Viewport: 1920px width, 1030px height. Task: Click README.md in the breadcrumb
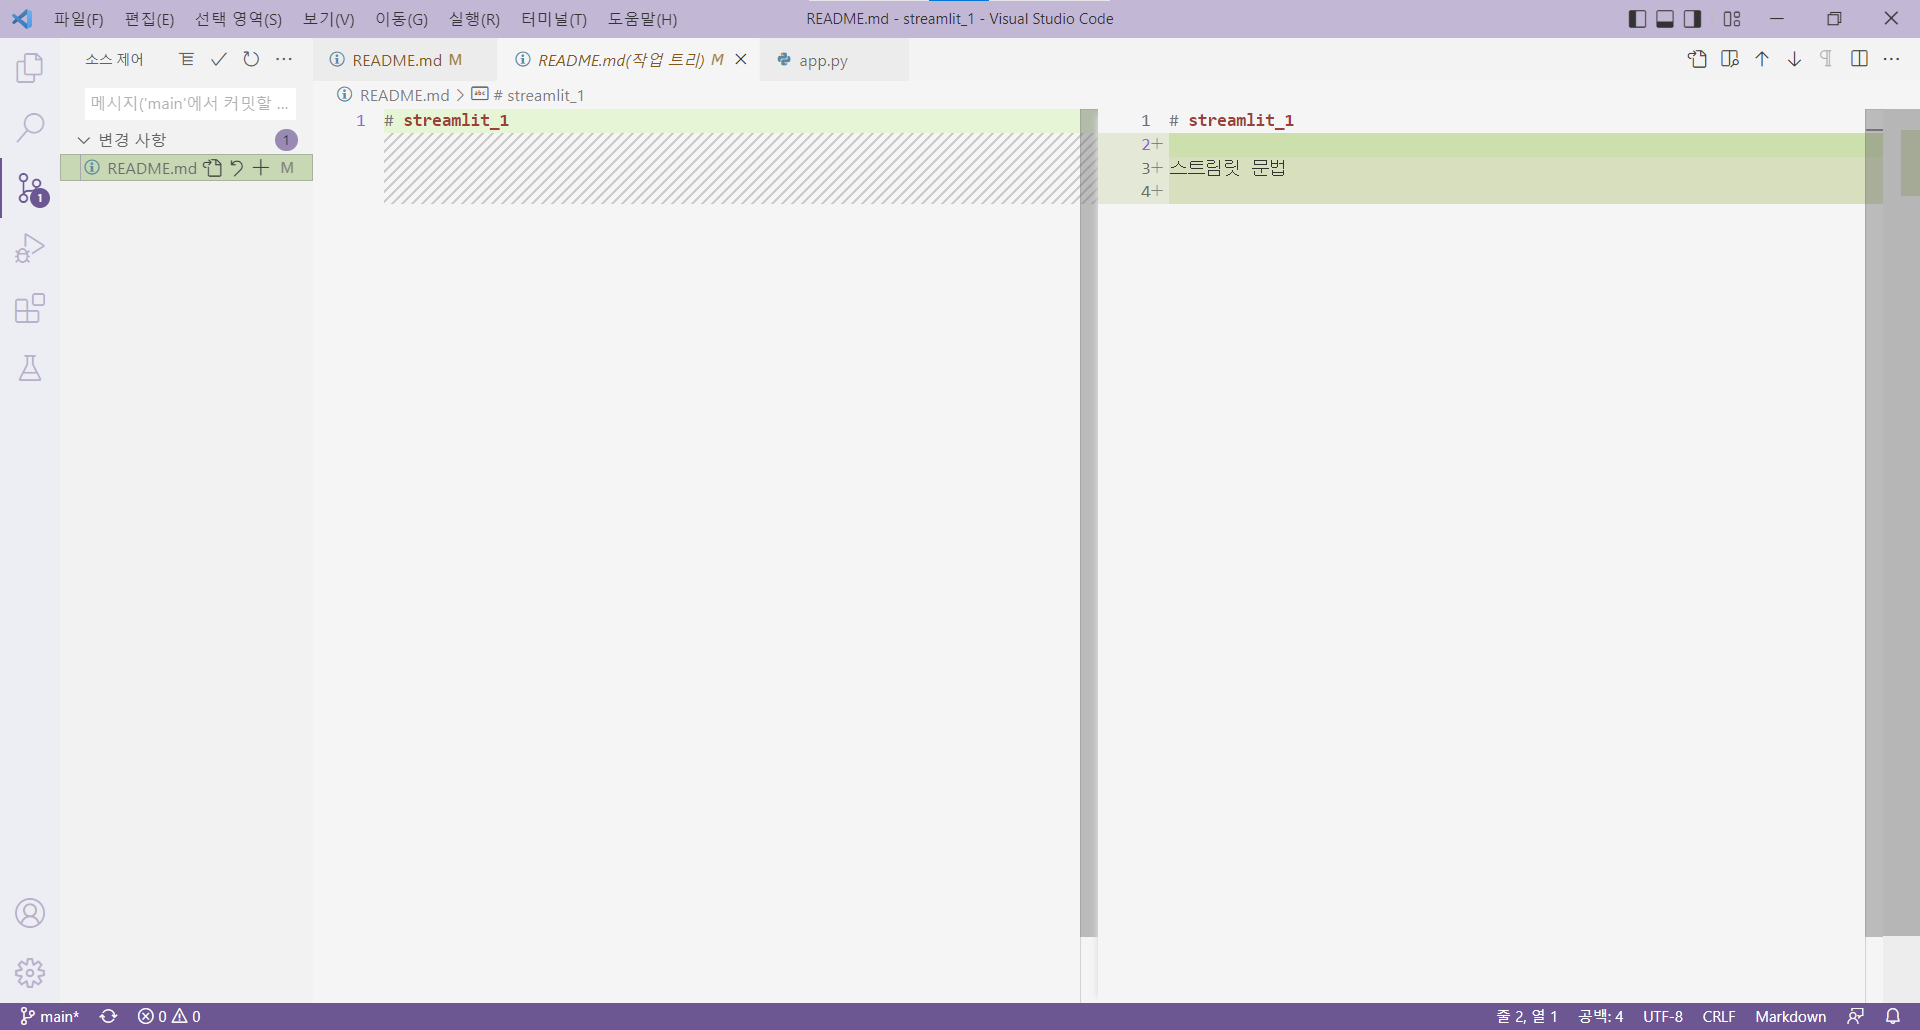404,95
